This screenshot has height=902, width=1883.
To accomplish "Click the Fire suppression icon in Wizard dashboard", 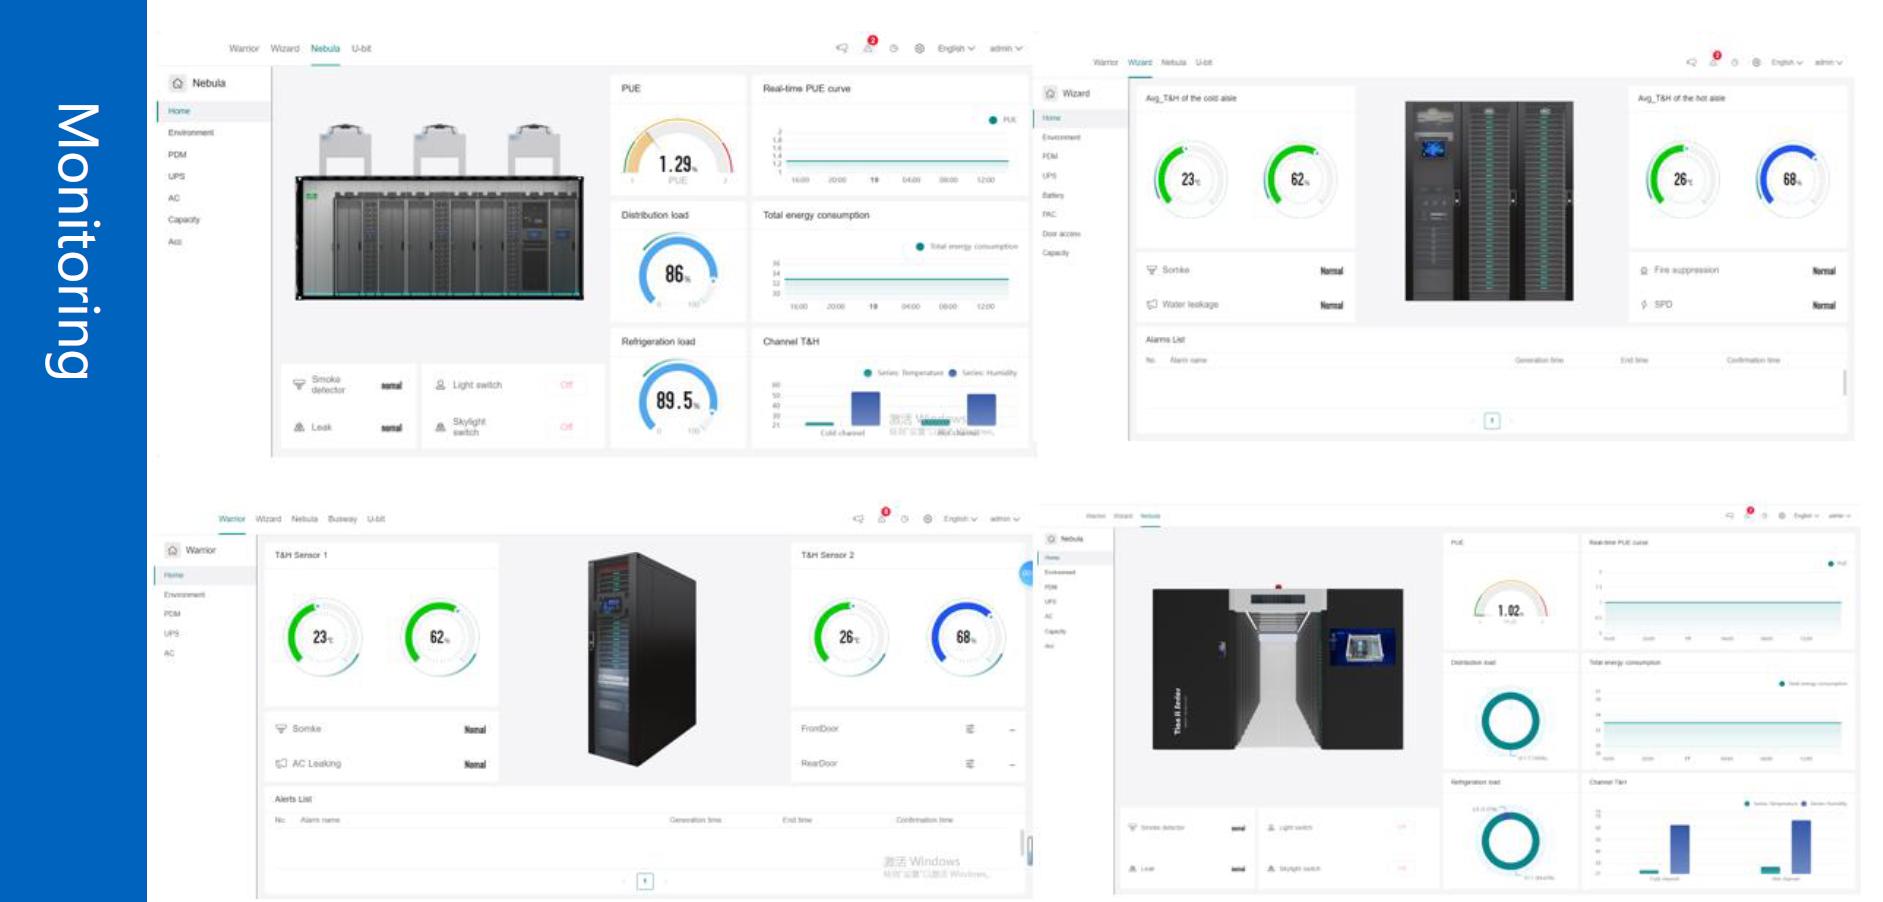I will point(1644,271).
